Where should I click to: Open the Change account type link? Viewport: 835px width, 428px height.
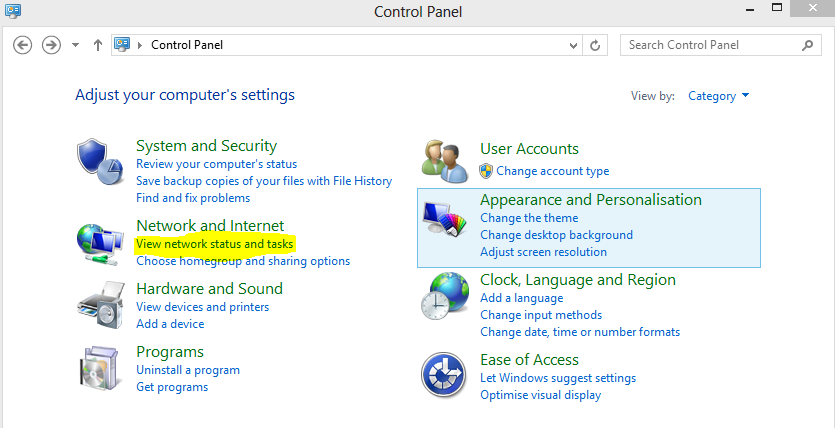point(552,171)
